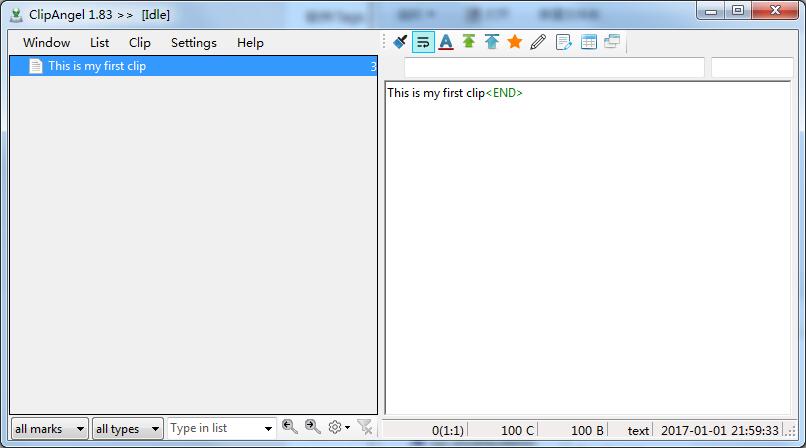The width and height of the screenshot is (806, 448).
Task: Open the Help menu
Action: pos(250,43)
